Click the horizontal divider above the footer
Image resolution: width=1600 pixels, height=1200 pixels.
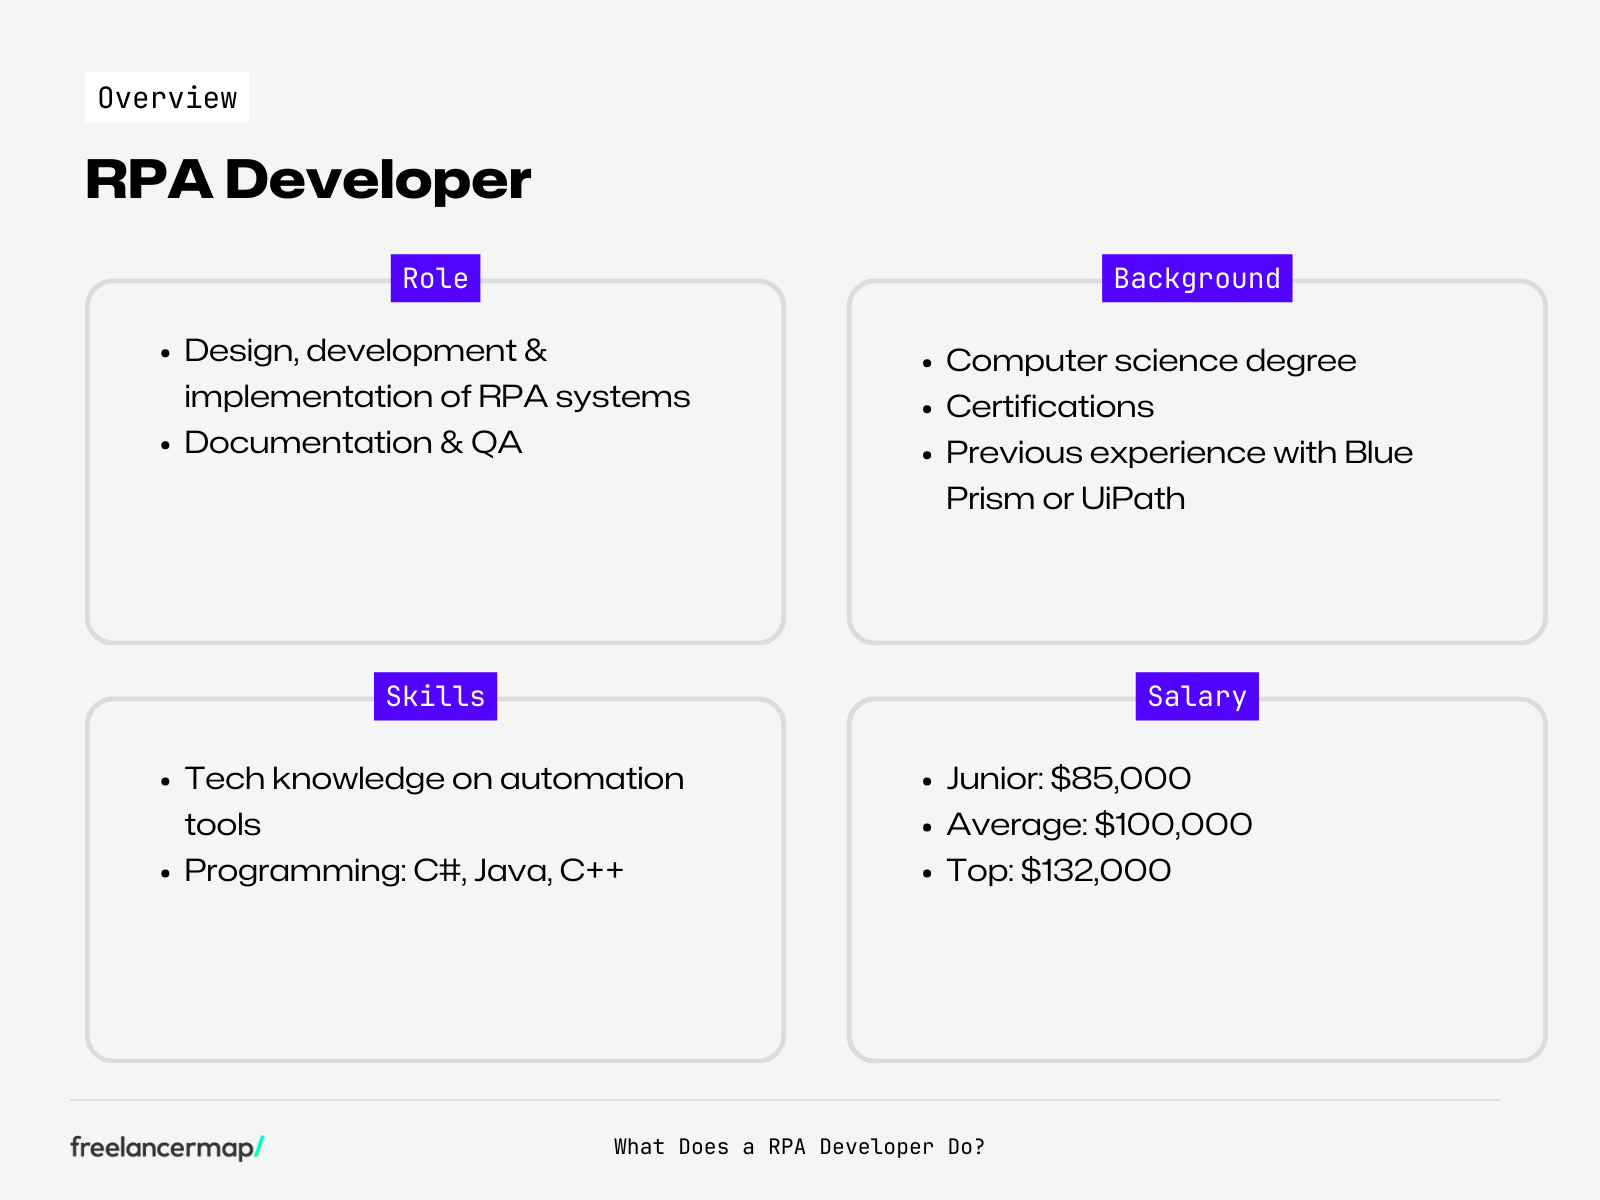click(x=800, y=1093)
